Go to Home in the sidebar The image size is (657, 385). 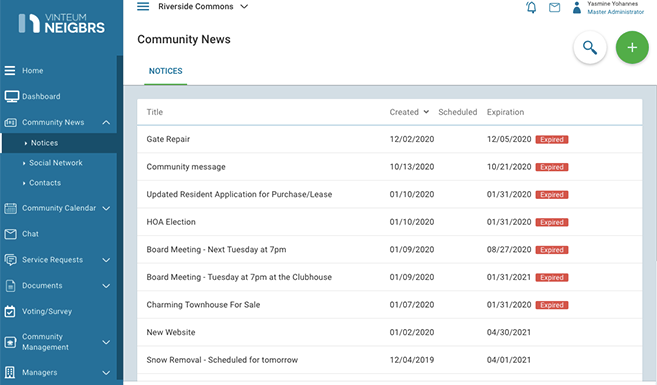click(33, 70)
